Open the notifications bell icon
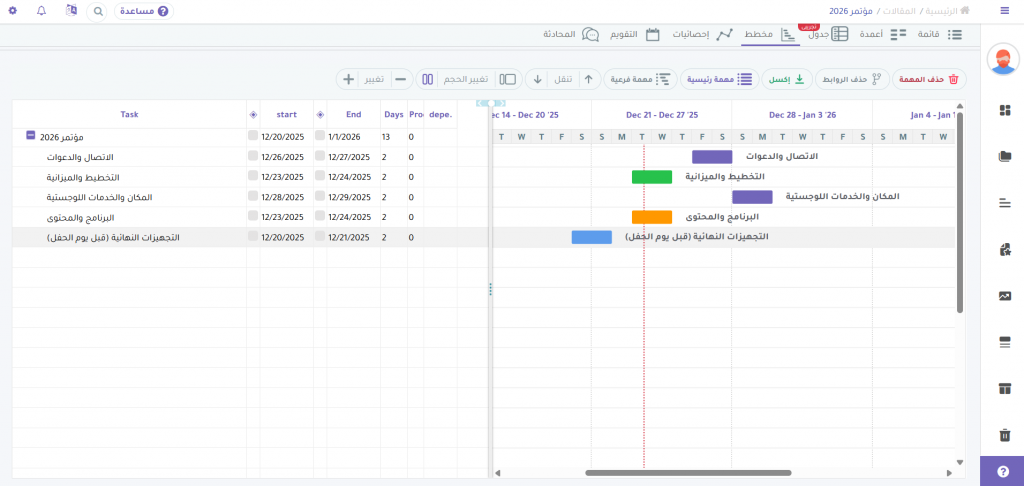Viewport: 1024px width, 486px height. point(41,11)
